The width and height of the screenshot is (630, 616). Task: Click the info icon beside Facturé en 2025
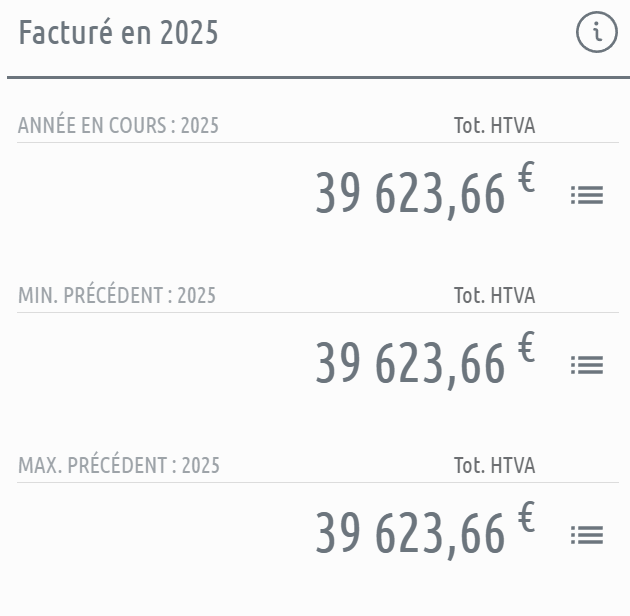click(597, 34)
